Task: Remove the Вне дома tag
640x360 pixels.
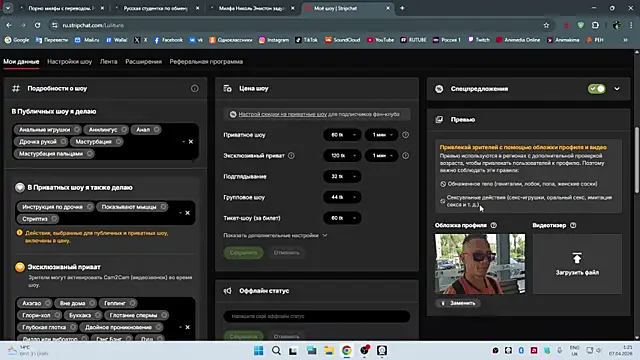Action: [92, 303]
